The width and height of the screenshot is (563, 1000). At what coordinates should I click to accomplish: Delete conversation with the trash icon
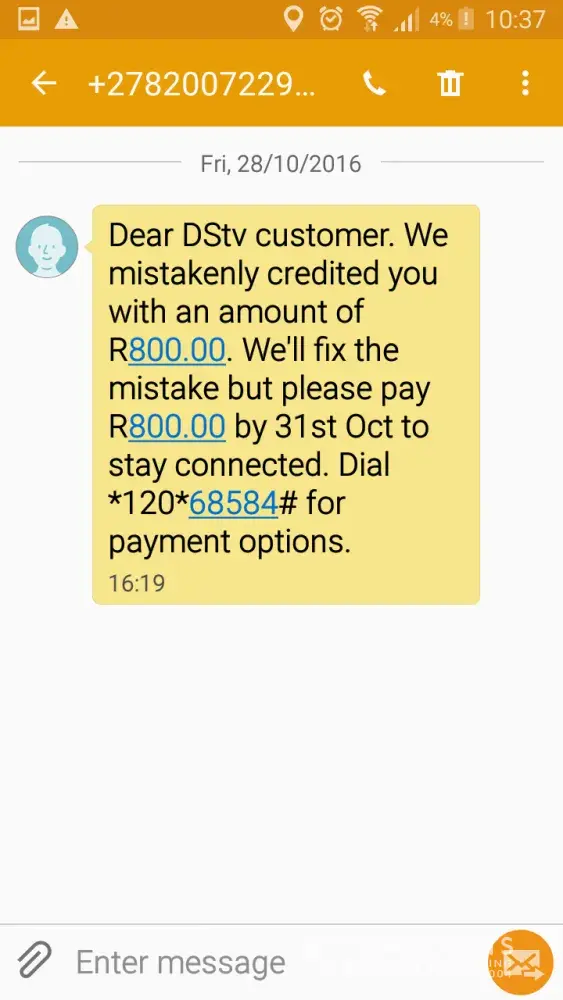pyautogui.click(x=450, y=83)
